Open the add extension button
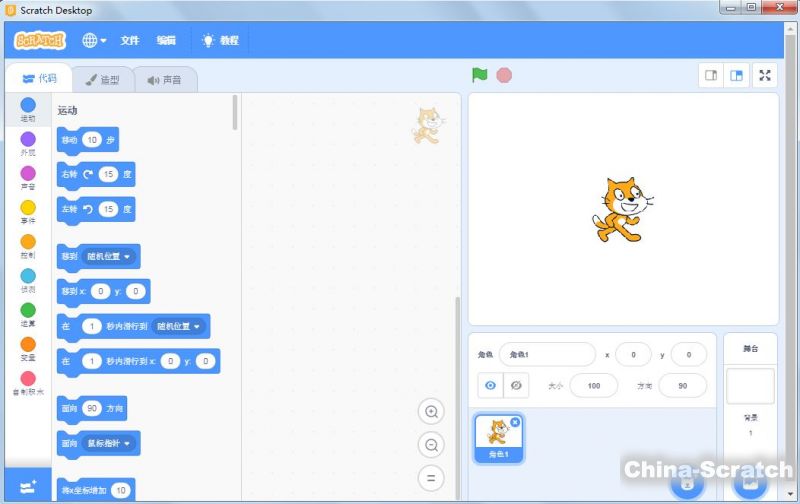The width and height of the screenshot is (800, 504). coord(27,485)
